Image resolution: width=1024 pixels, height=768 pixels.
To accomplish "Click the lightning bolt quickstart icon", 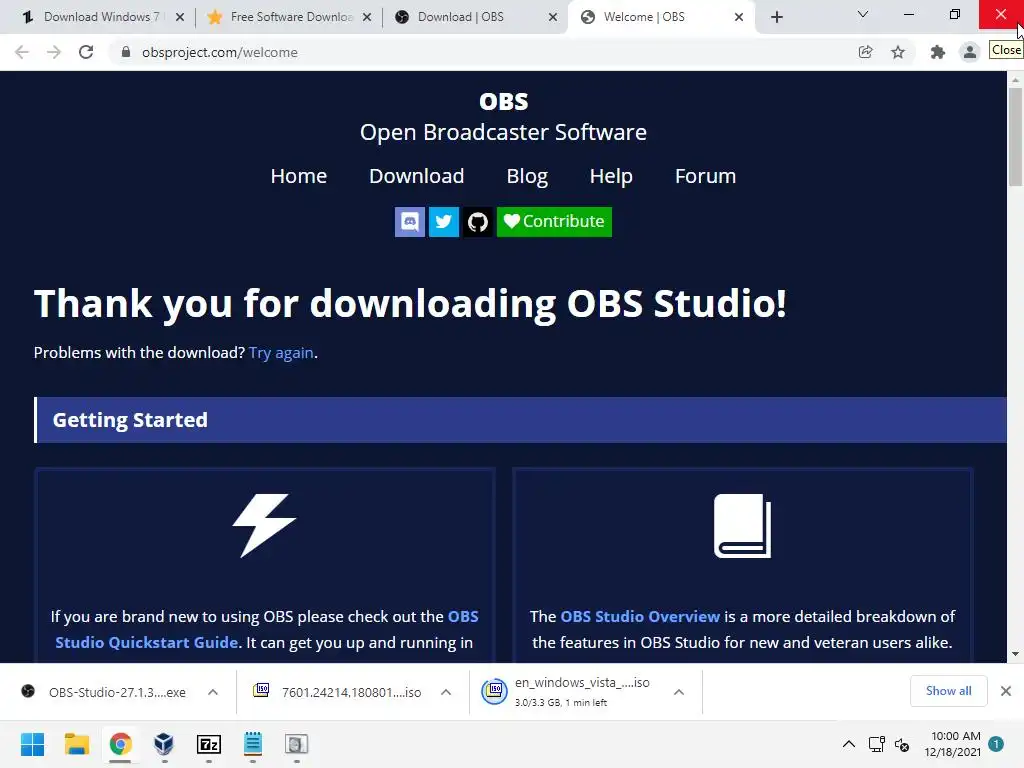I will pyautogui.click(x=264, y=526).
